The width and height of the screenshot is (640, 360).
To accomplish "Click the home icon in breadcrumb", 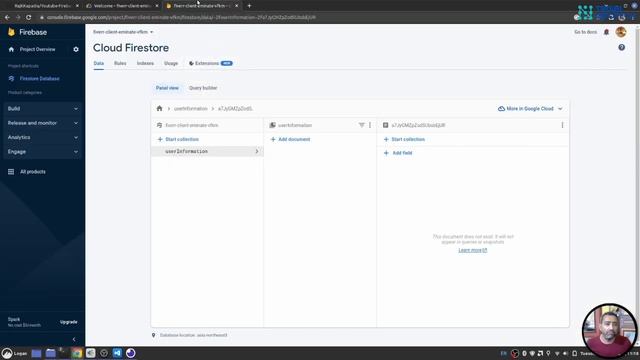I will pos(159,109).
